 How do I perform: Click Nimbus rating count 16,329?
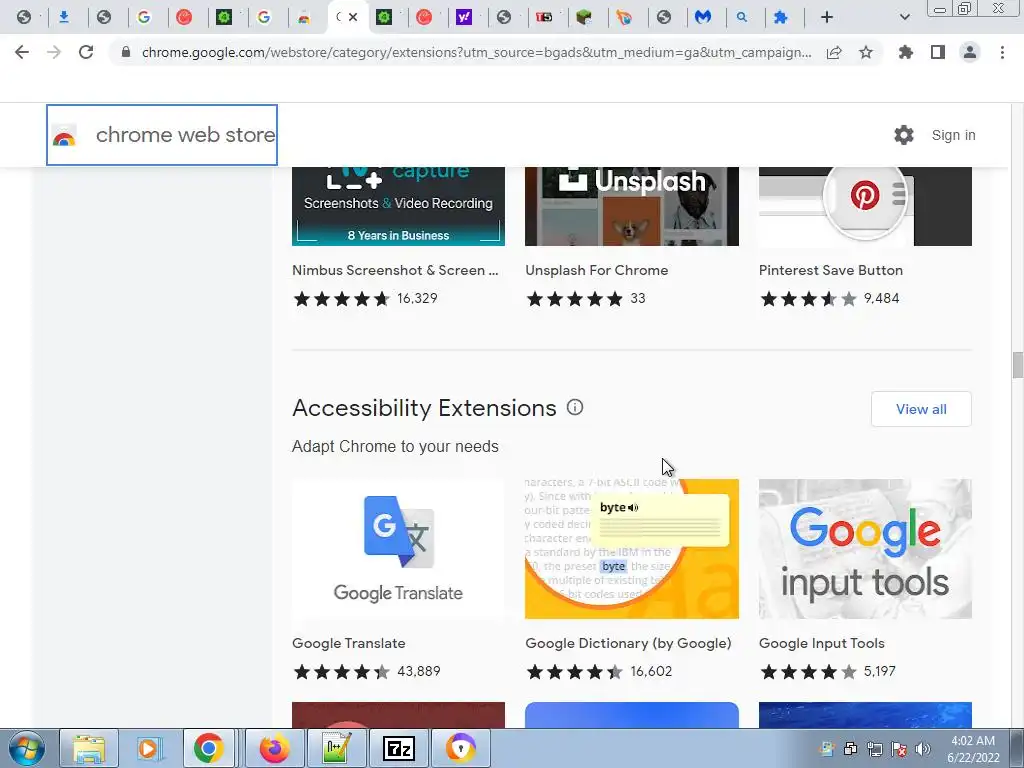(x=417, y=298)
